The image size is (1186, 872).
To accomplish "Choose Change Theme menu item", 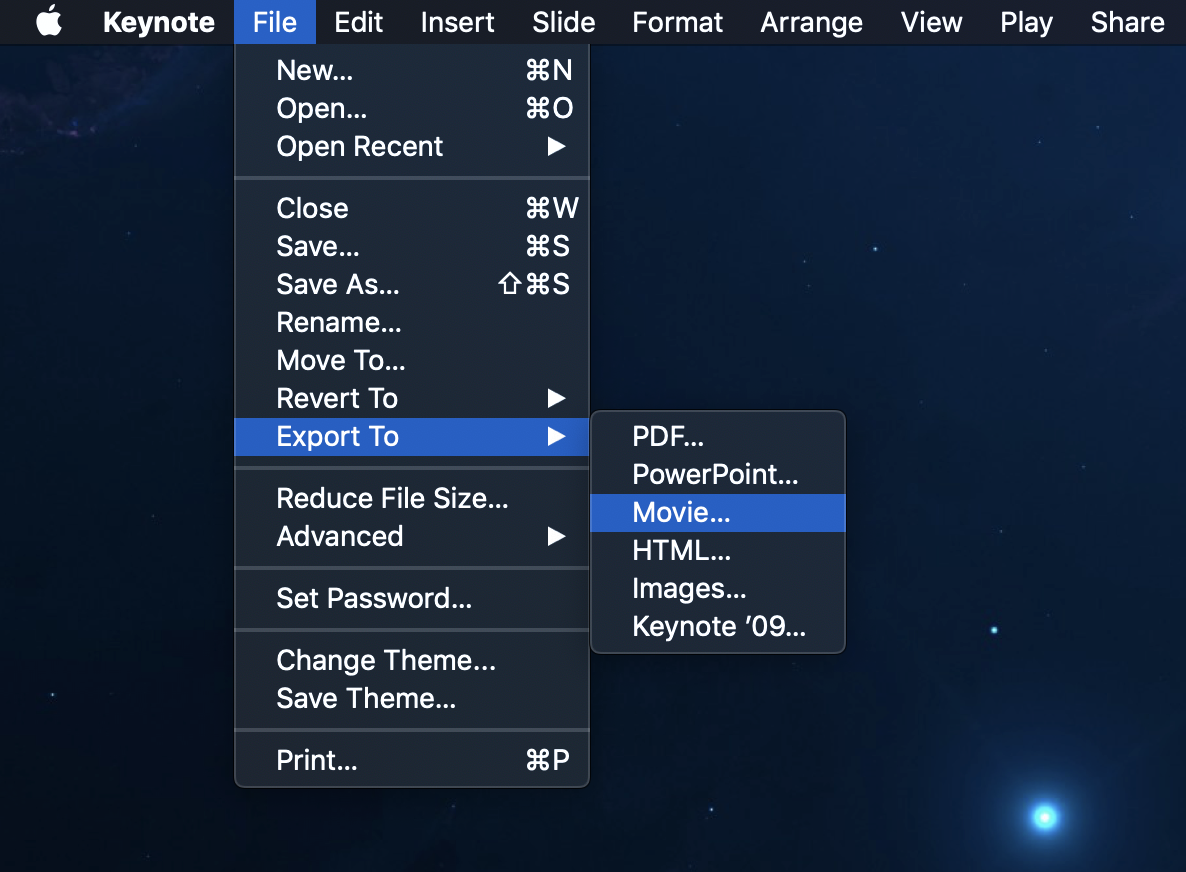I will coord(386,661).
